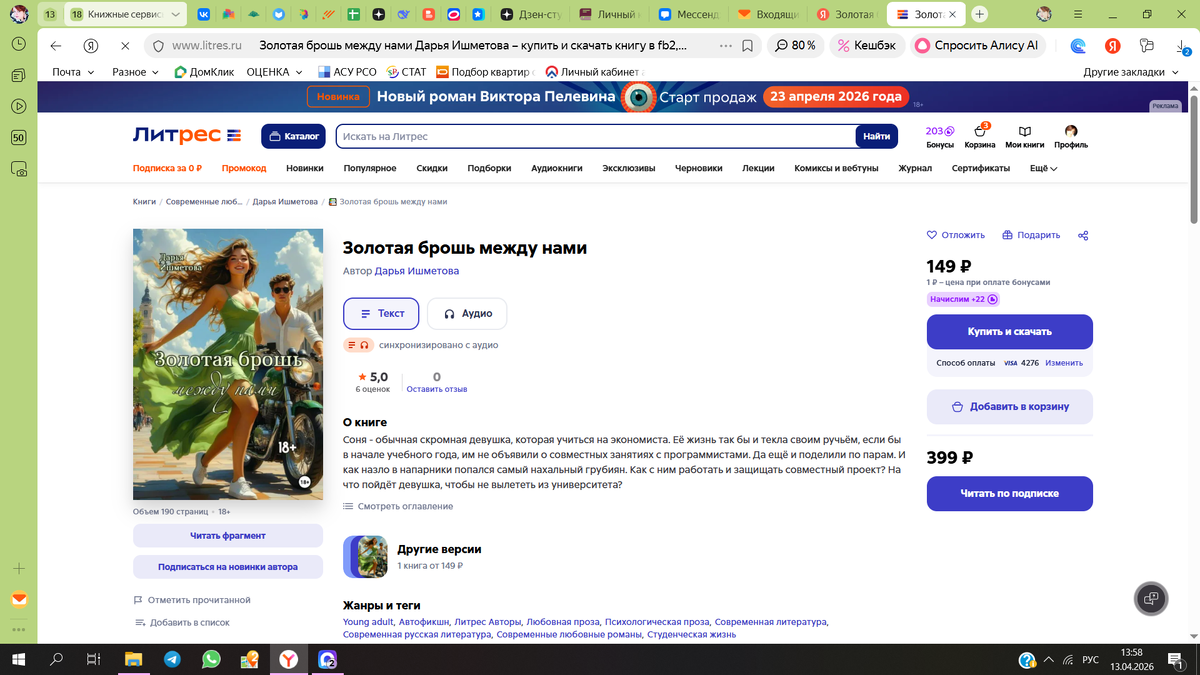
Task: Mark book as Отметить прочитанной
Action: pyautogui.click(x=192, y=600)
